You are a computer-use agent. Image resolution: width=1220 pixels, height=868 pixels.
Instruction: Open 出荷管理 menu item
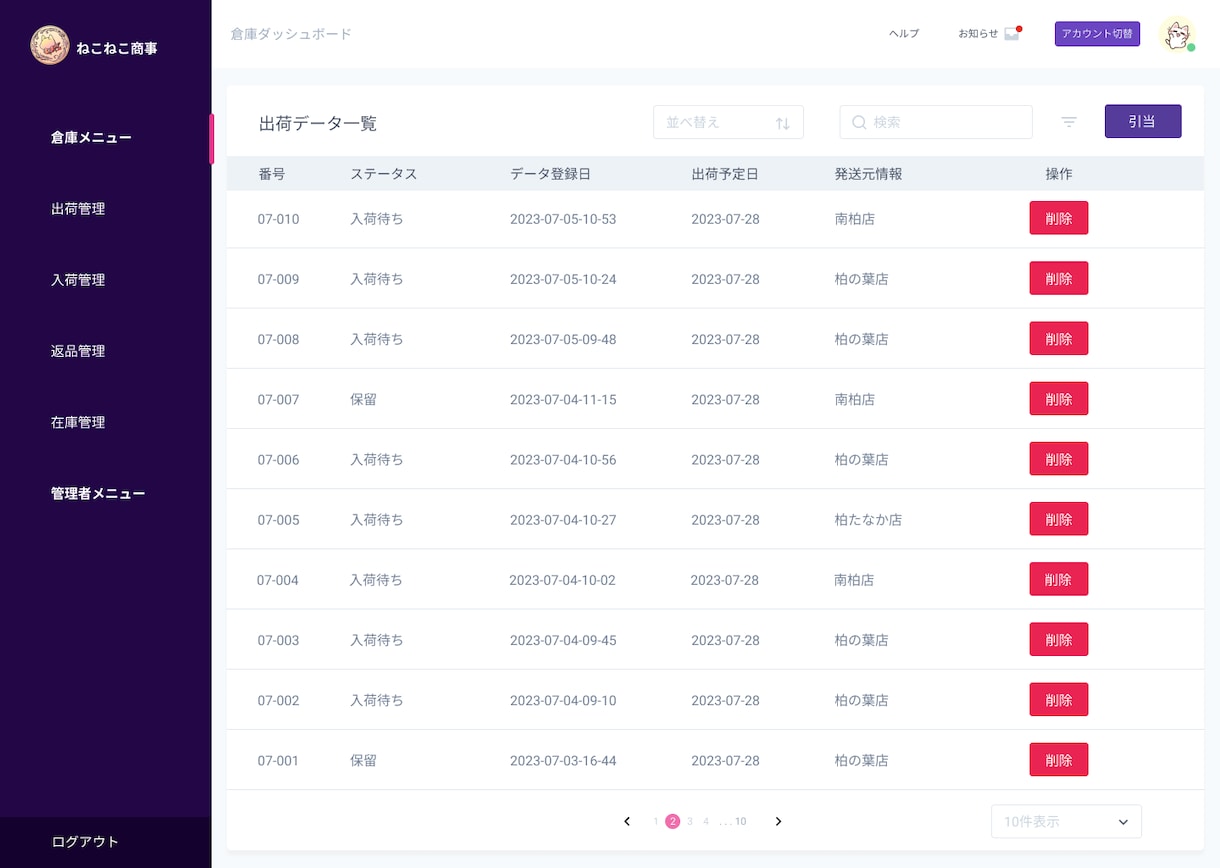point(78,209)
